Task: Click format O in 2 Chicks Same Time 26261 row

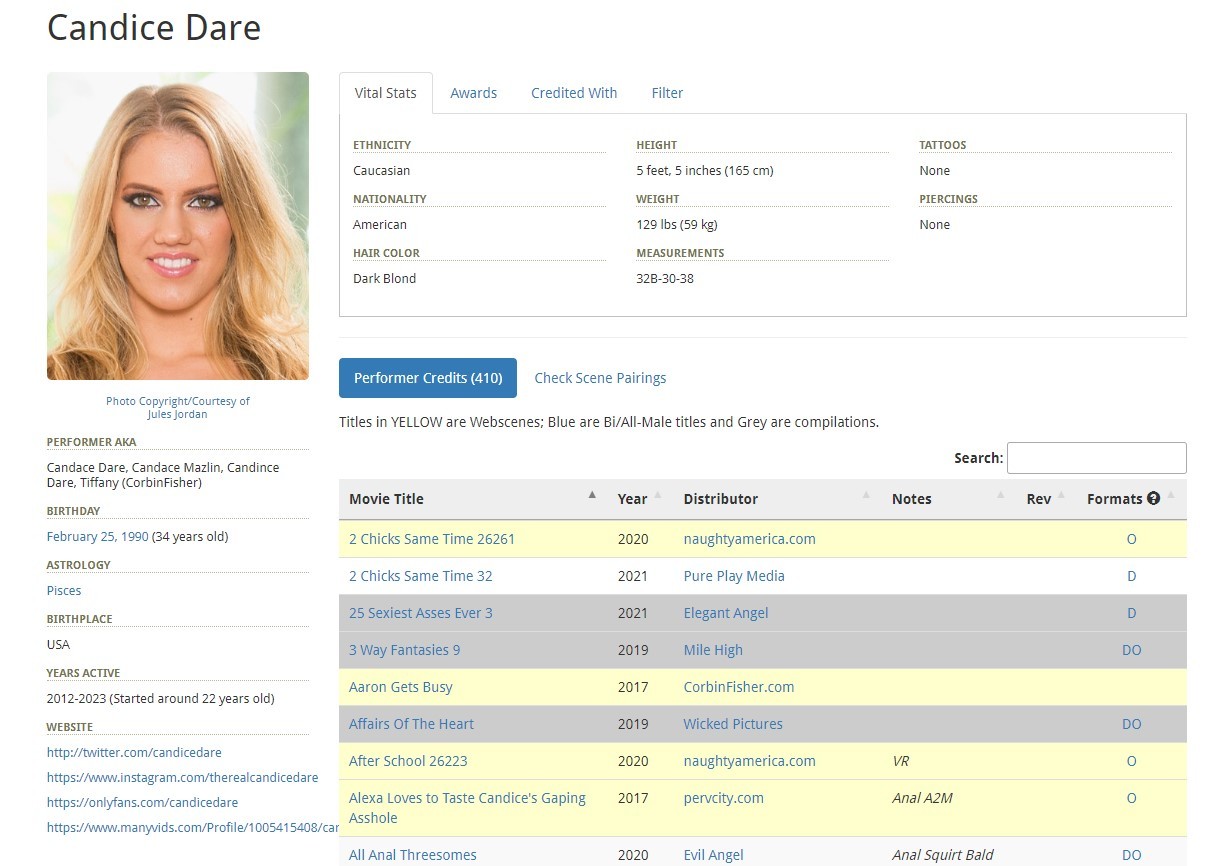Action: point(1132,539)
